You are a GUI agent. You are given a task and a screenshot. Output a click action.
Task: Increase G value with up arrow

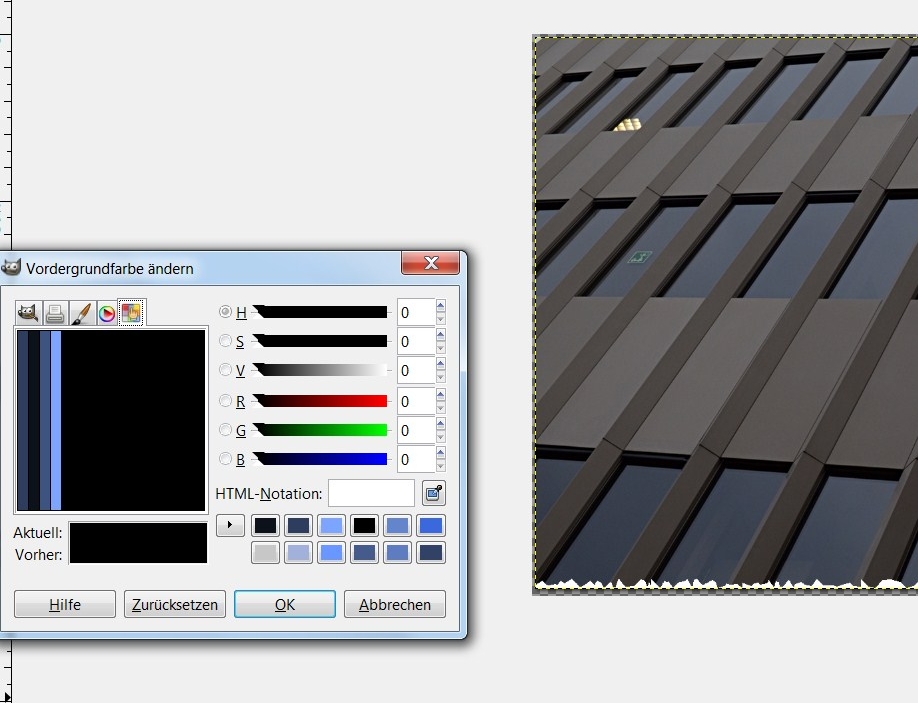440,424
